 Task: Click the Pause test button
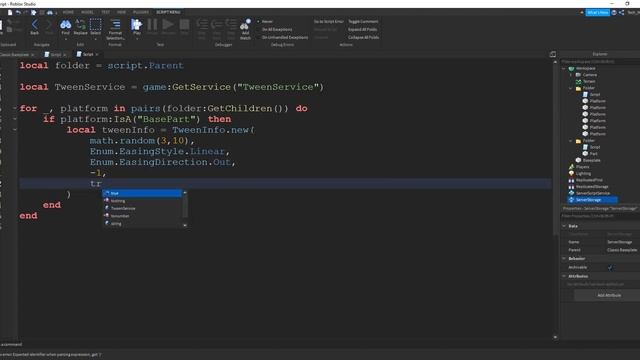(x=152, y=25)
